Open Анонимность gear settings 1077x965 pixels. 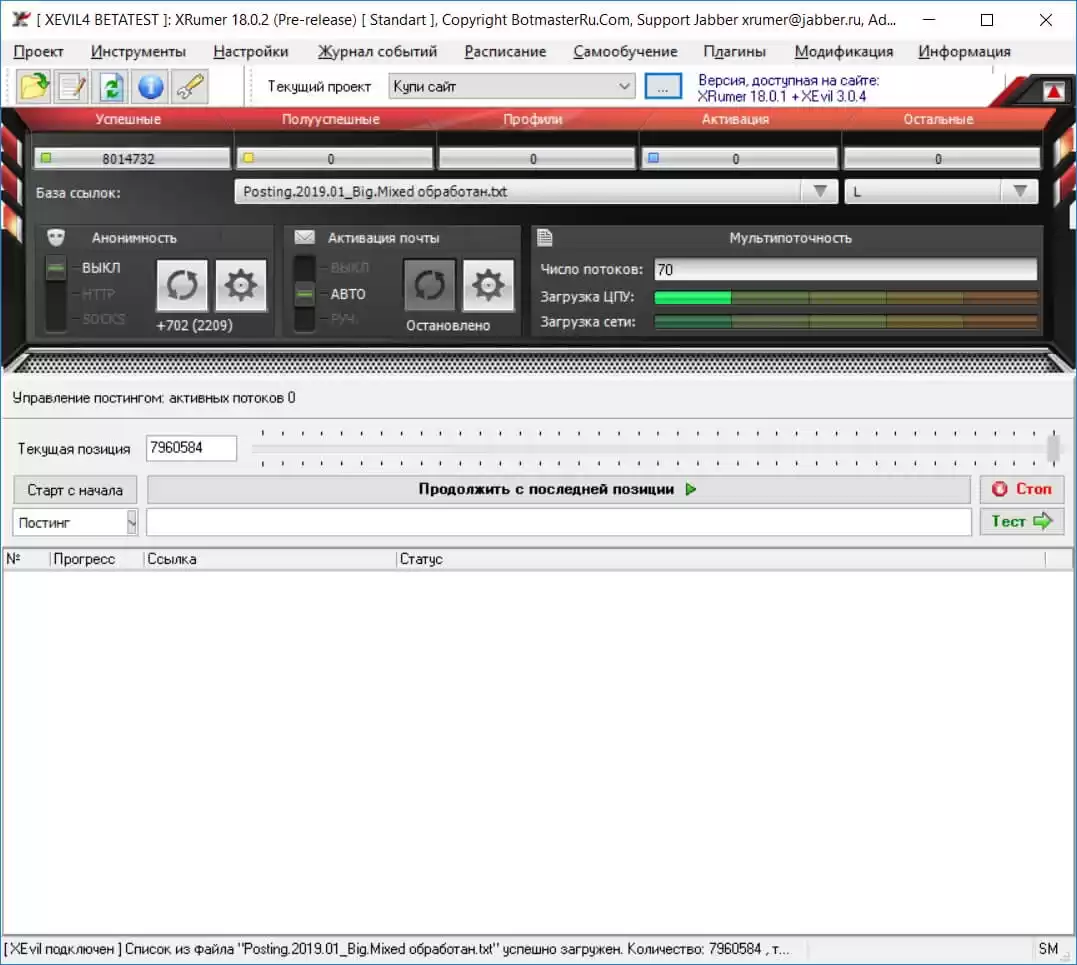[240, 285]
